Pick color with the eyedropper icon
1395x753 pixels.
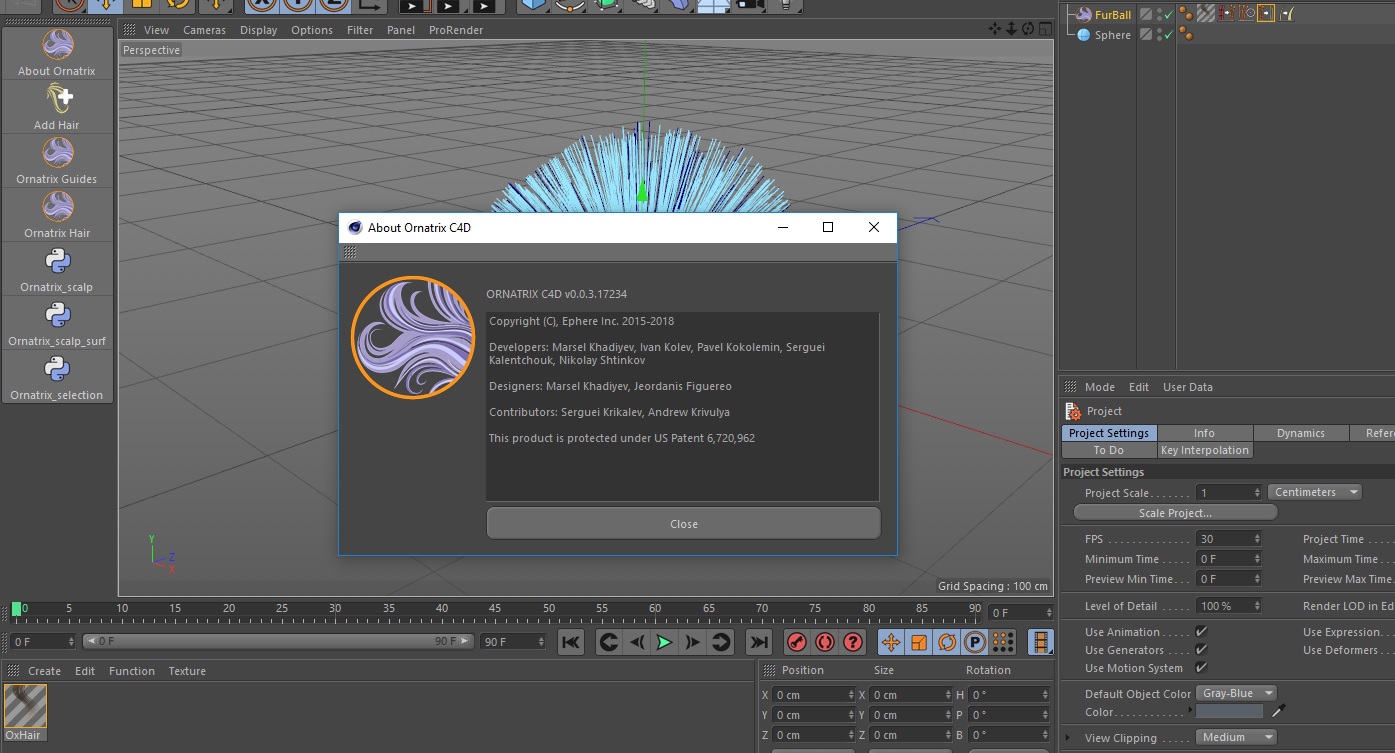(x=1278, y=711)
